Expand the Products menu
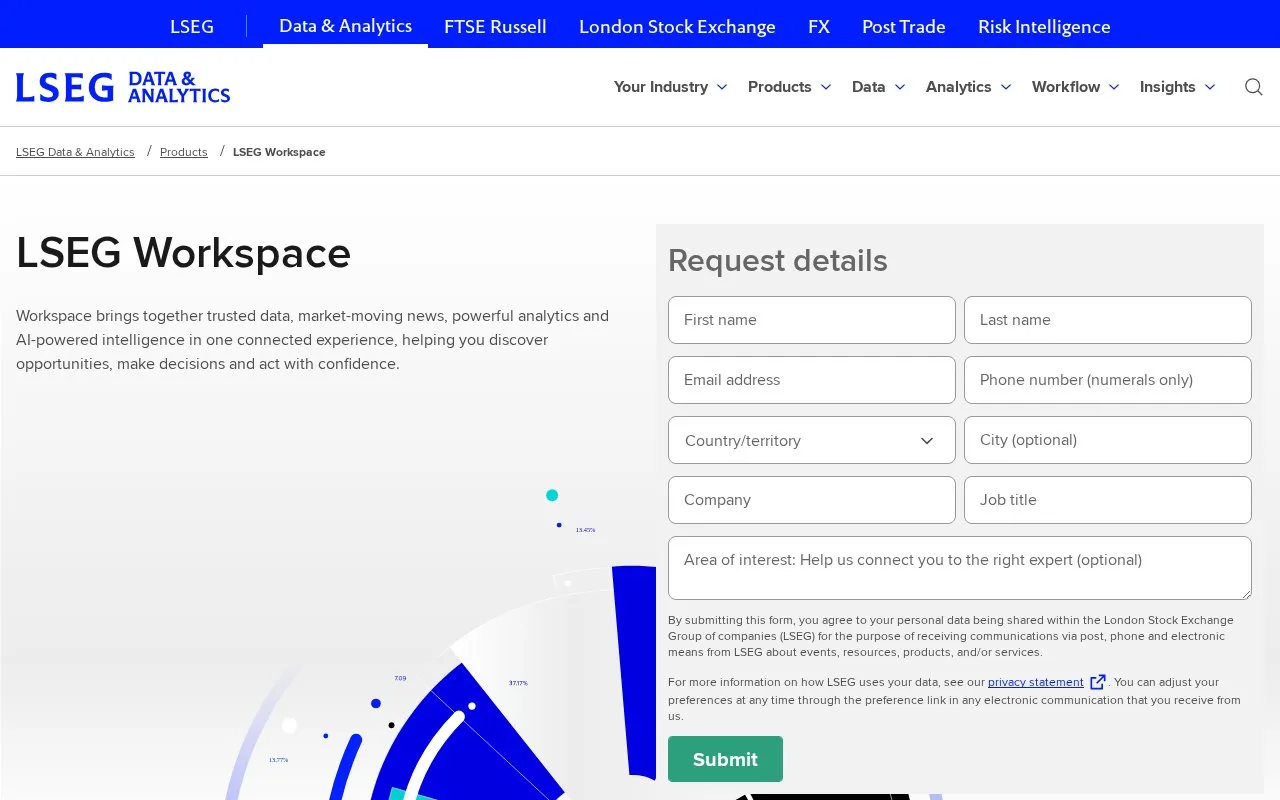 (789, 87)
